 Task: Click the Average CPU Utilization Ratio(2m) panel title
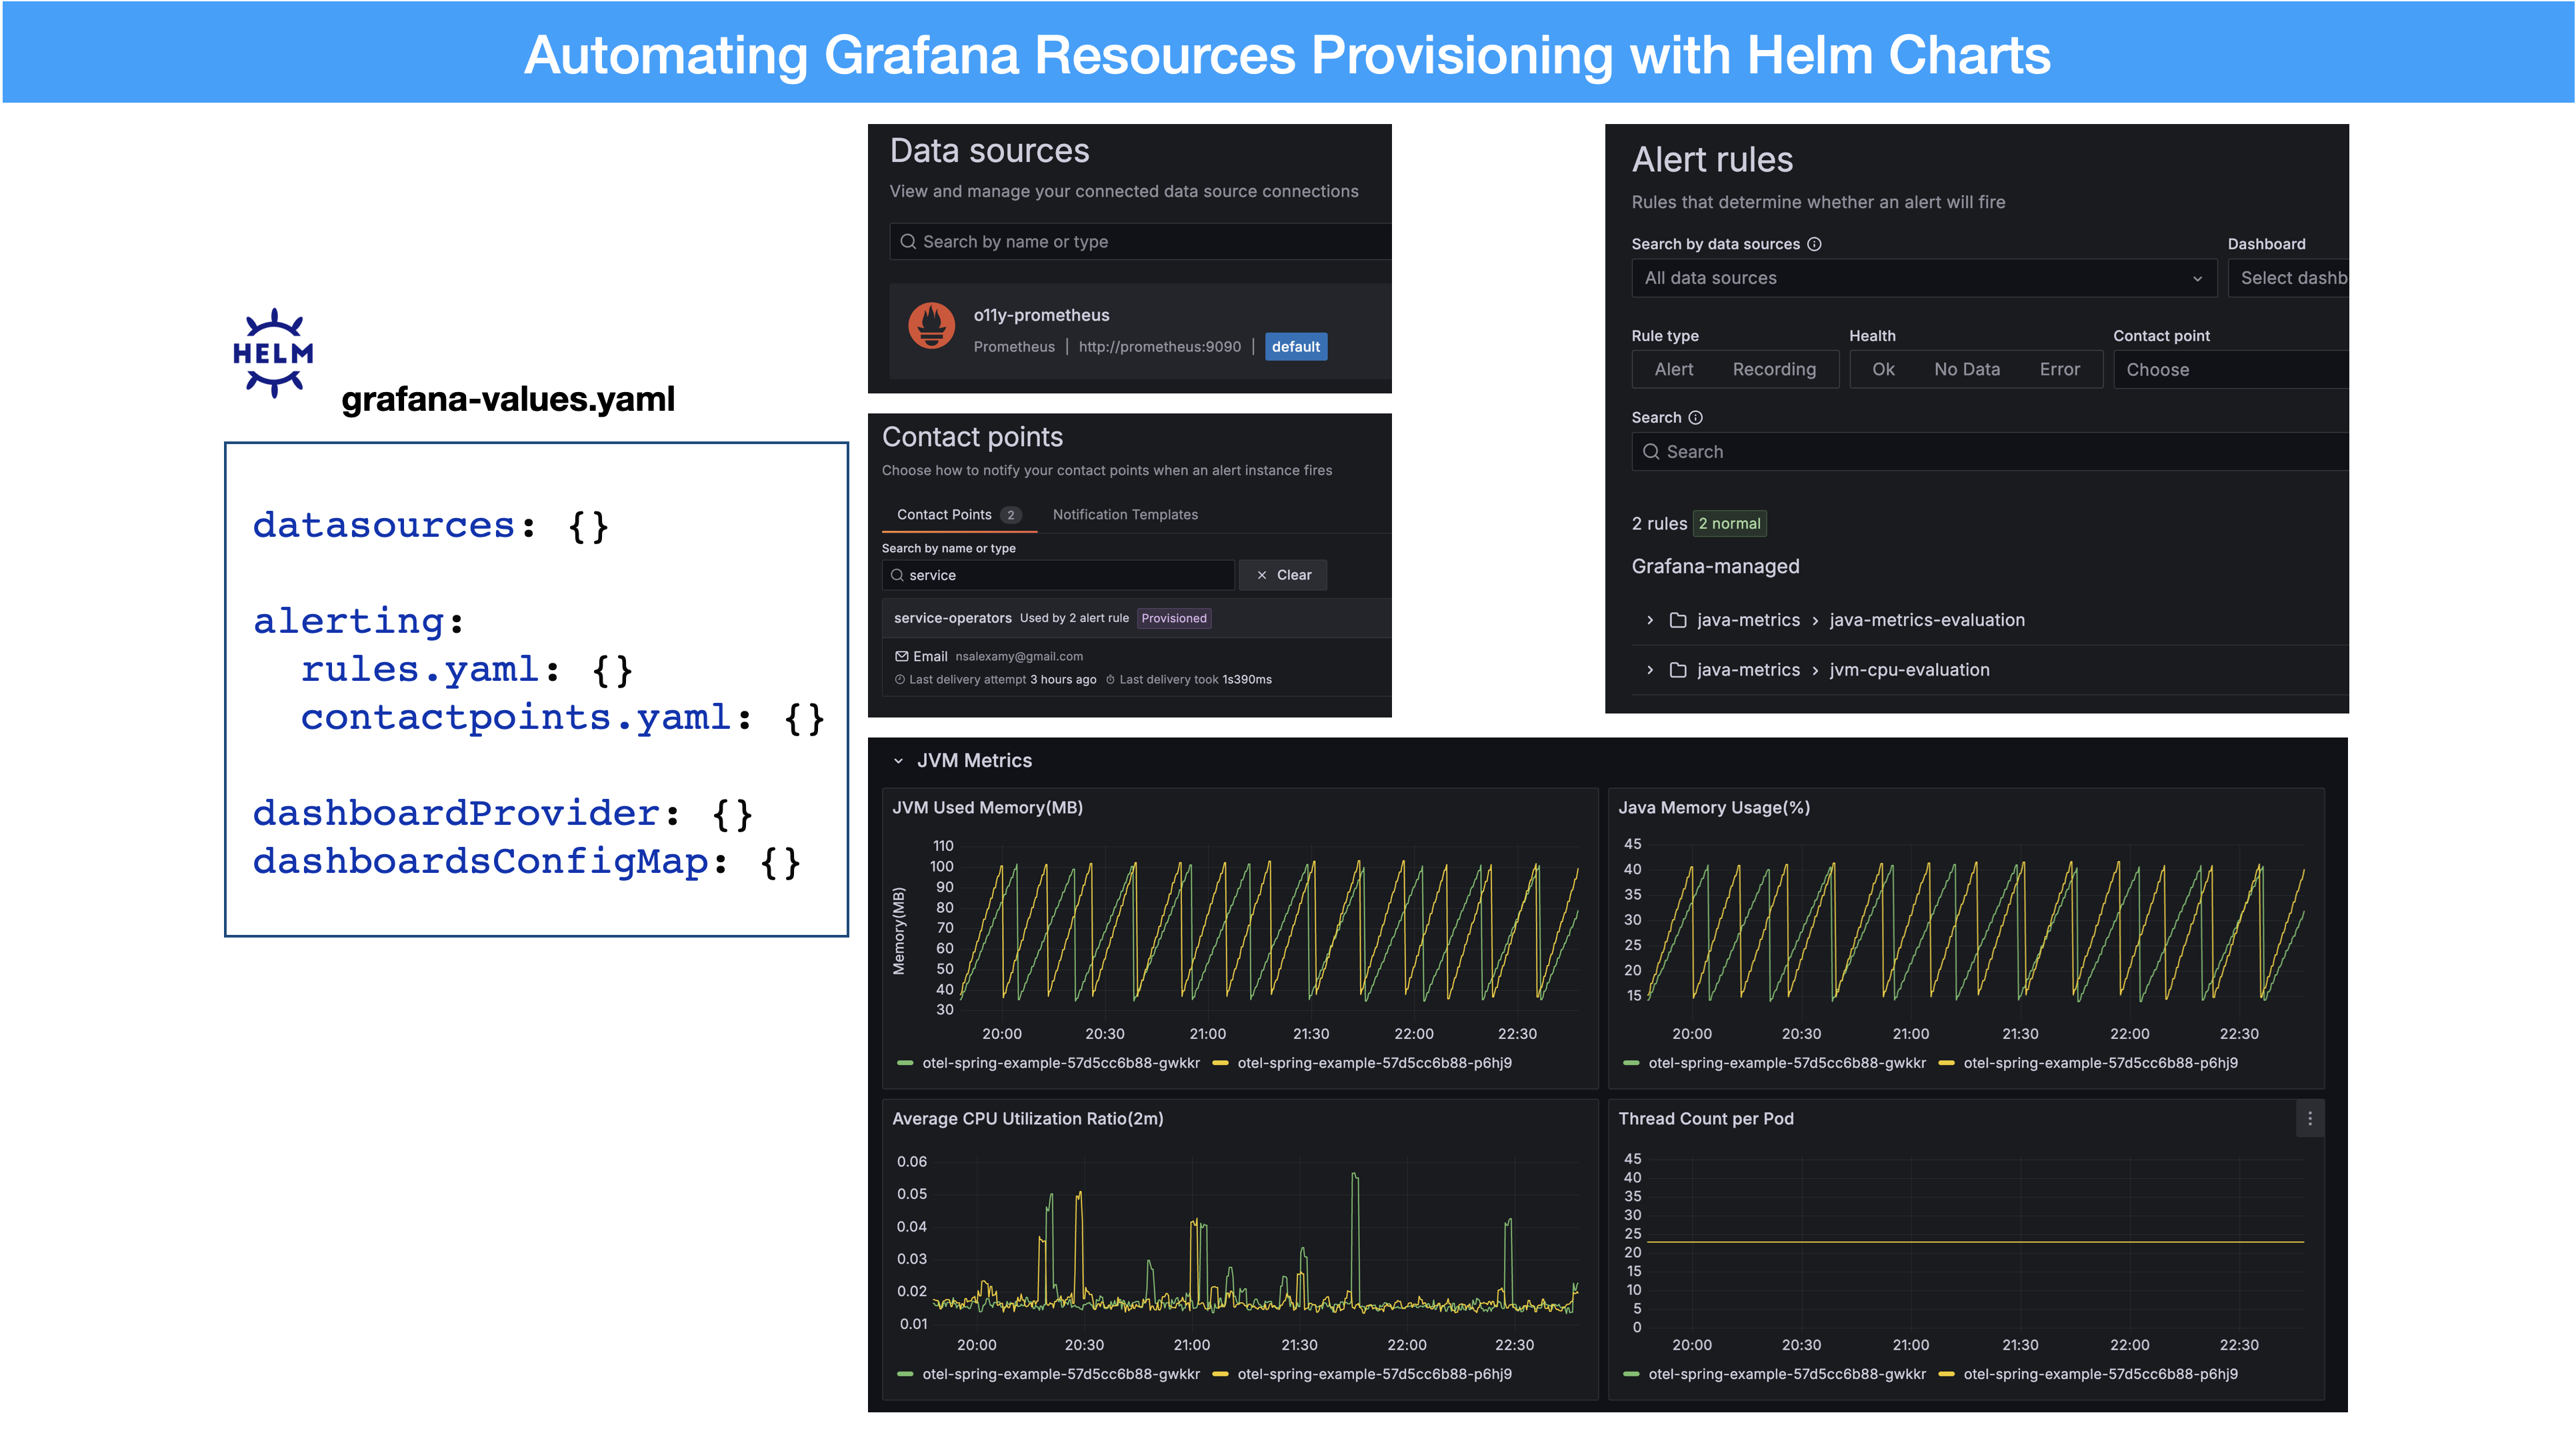pos(1027,1119)
